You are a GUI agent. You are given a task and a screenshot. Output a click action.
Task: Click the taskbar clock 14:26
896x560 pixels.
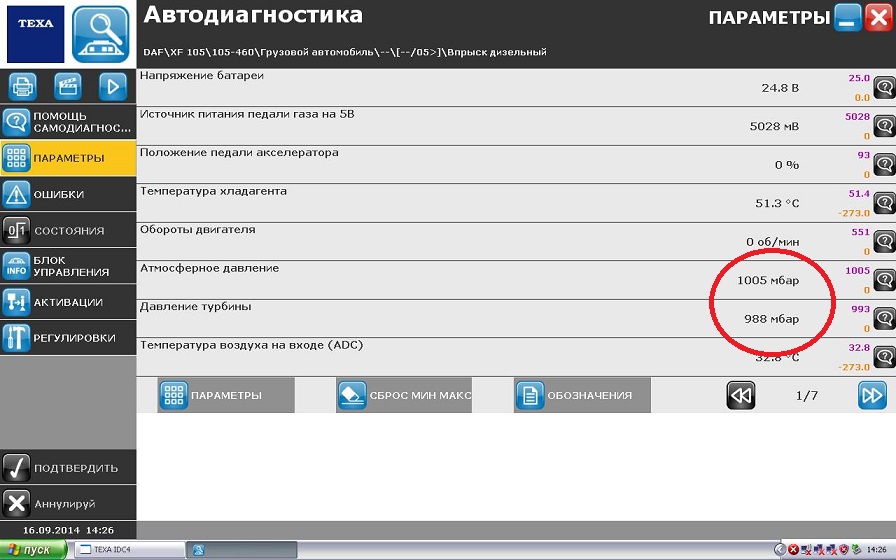(876, 550)
